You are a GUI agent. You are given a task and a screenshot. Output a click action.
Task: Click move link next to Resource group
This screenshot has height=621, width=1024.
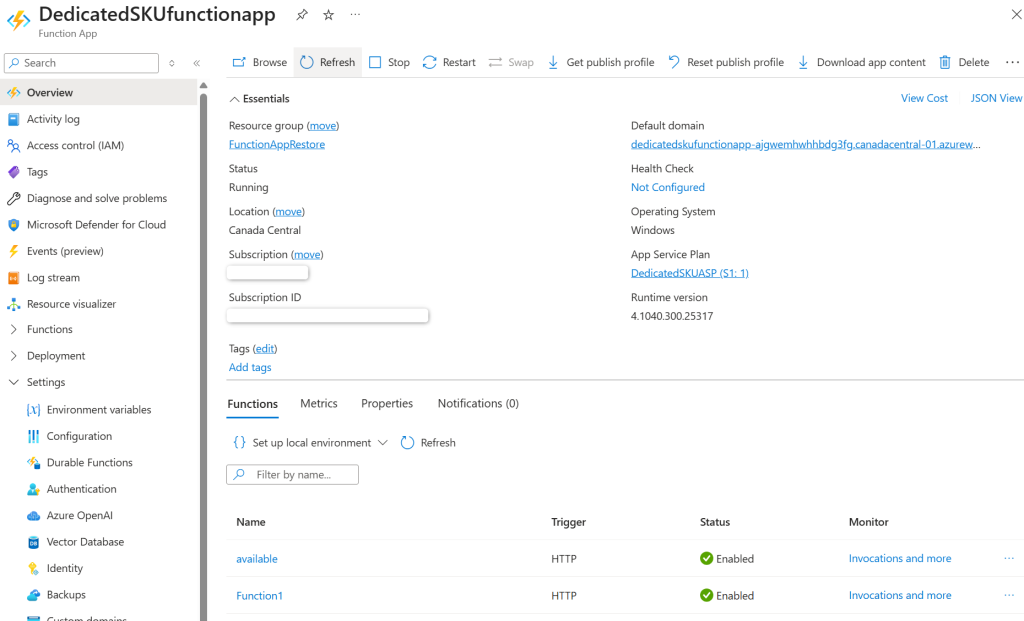point(323,125)
